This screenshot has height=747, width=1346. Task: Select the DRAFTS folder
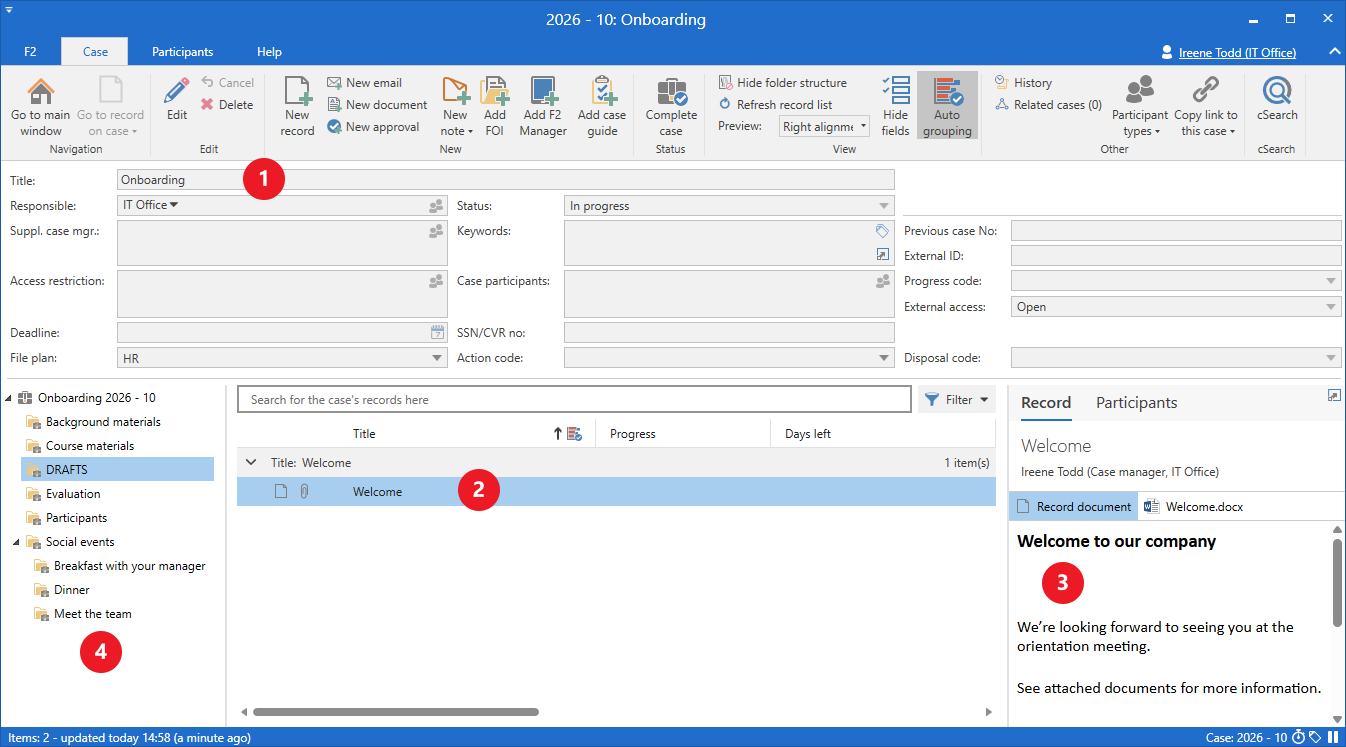[x=116, y=470]
